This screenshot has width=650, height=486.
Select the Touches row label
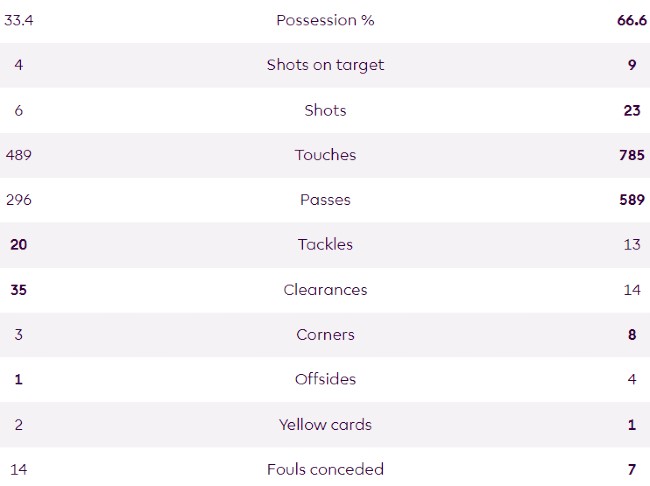pos(325,155)
